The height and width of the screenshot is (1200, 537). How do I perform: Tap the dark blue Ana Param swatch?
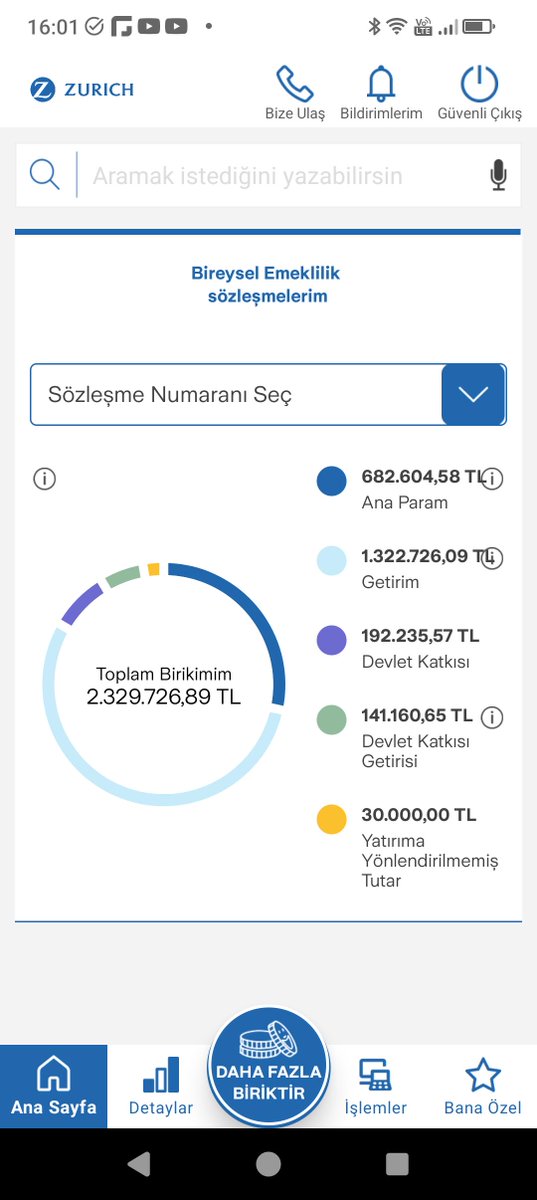click(x=331, y=481)
